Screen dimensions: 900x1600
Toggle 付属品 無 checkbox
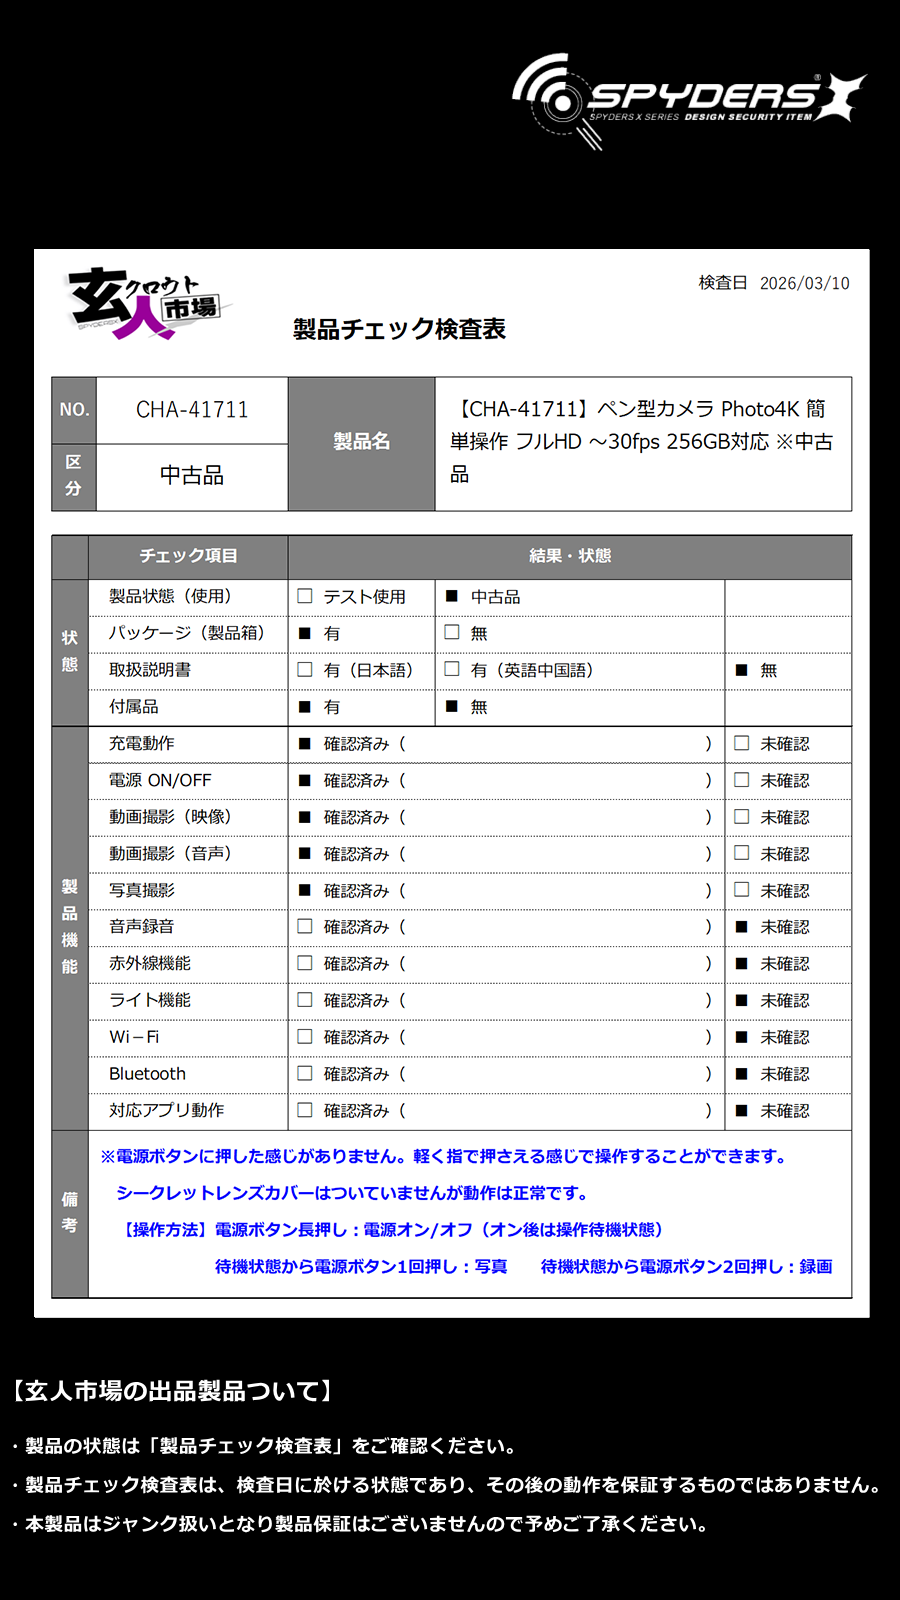(452, 706)
